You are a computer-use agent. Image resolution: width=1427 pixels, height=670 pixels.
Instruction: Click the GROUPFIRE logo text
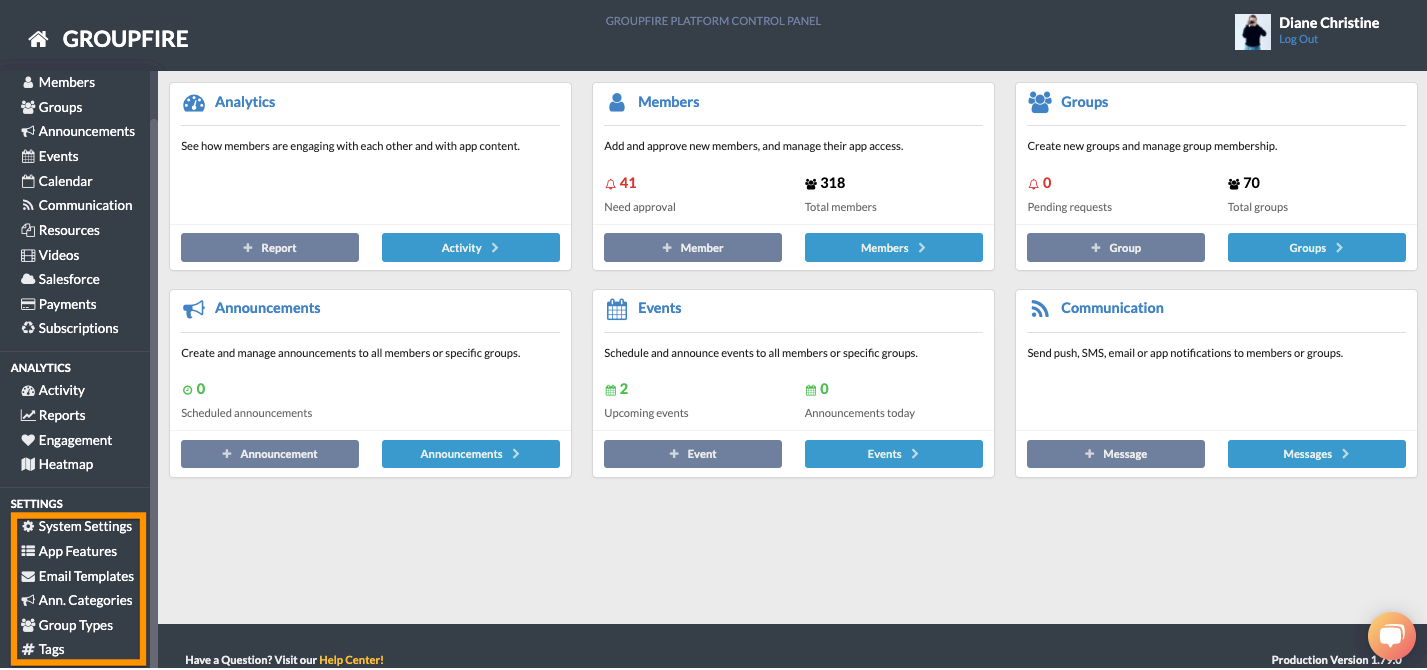pyautogui.click(x=126, y=39)
